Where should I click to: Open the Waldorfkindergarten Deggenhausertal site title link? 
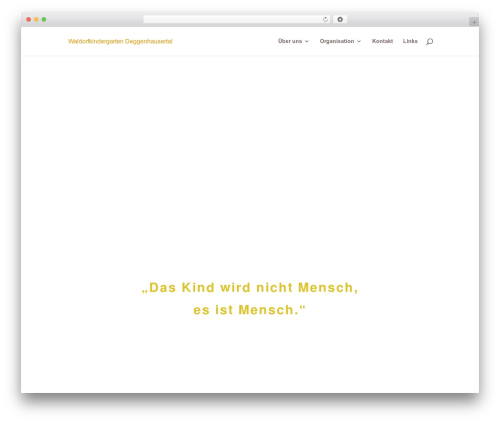click(120, 41)
